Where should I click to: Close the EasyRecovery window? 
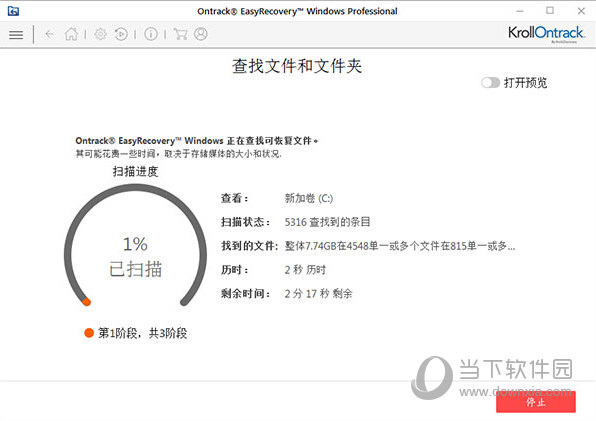pyautogui.click(x=581, y=11)
